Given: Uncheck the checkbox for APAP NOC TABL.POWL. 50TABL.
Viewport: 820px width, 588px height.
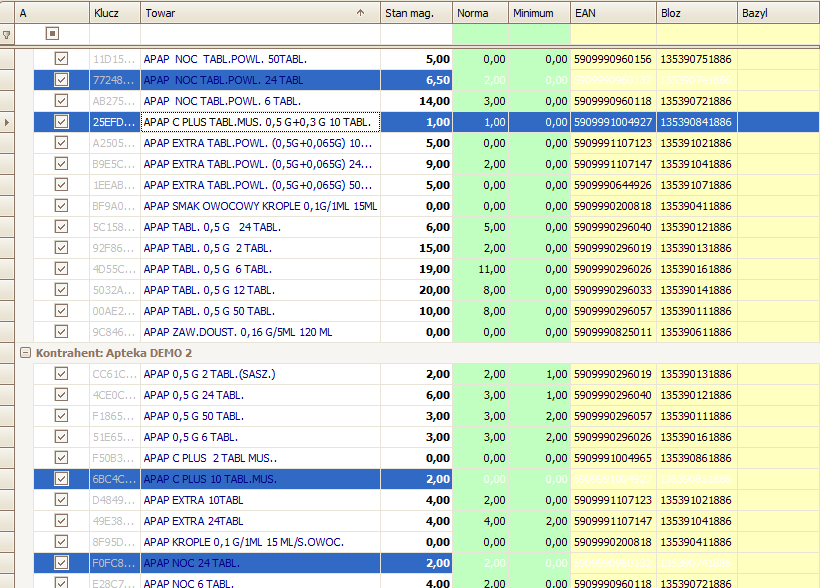Looking at the screenshot, I should [x=61, y=59].
